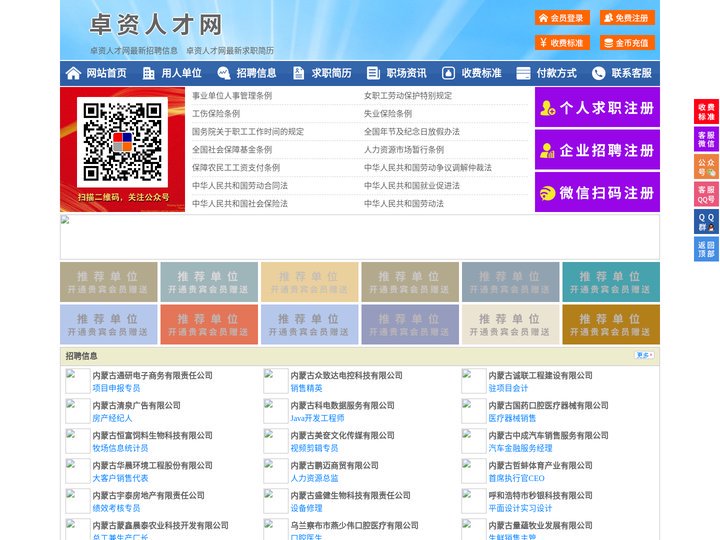
Task: Click the chart icon beside 招聘信息
Action: (224, 73)
